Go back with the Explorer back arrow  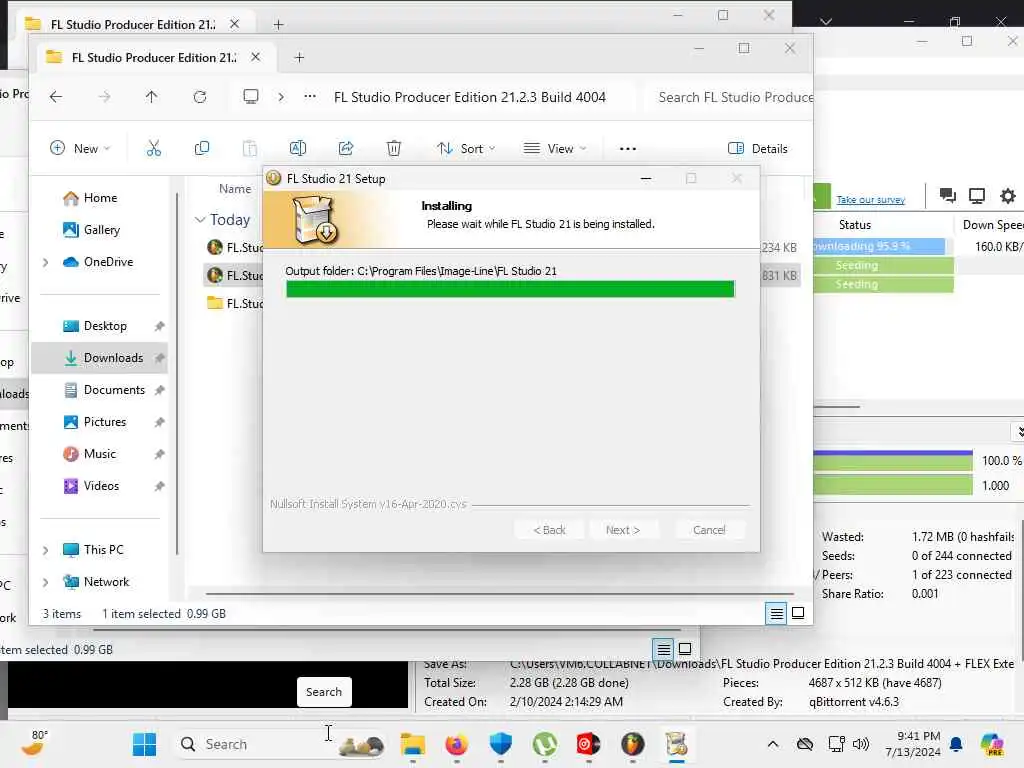click(x=56, y=97)
